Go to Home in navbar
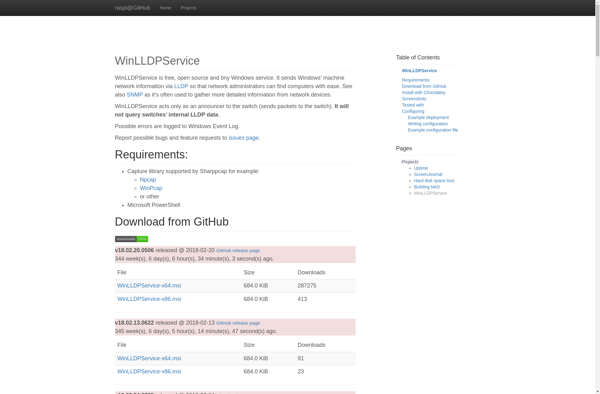This screenshot has width=600, height=394. pos(165,8)
